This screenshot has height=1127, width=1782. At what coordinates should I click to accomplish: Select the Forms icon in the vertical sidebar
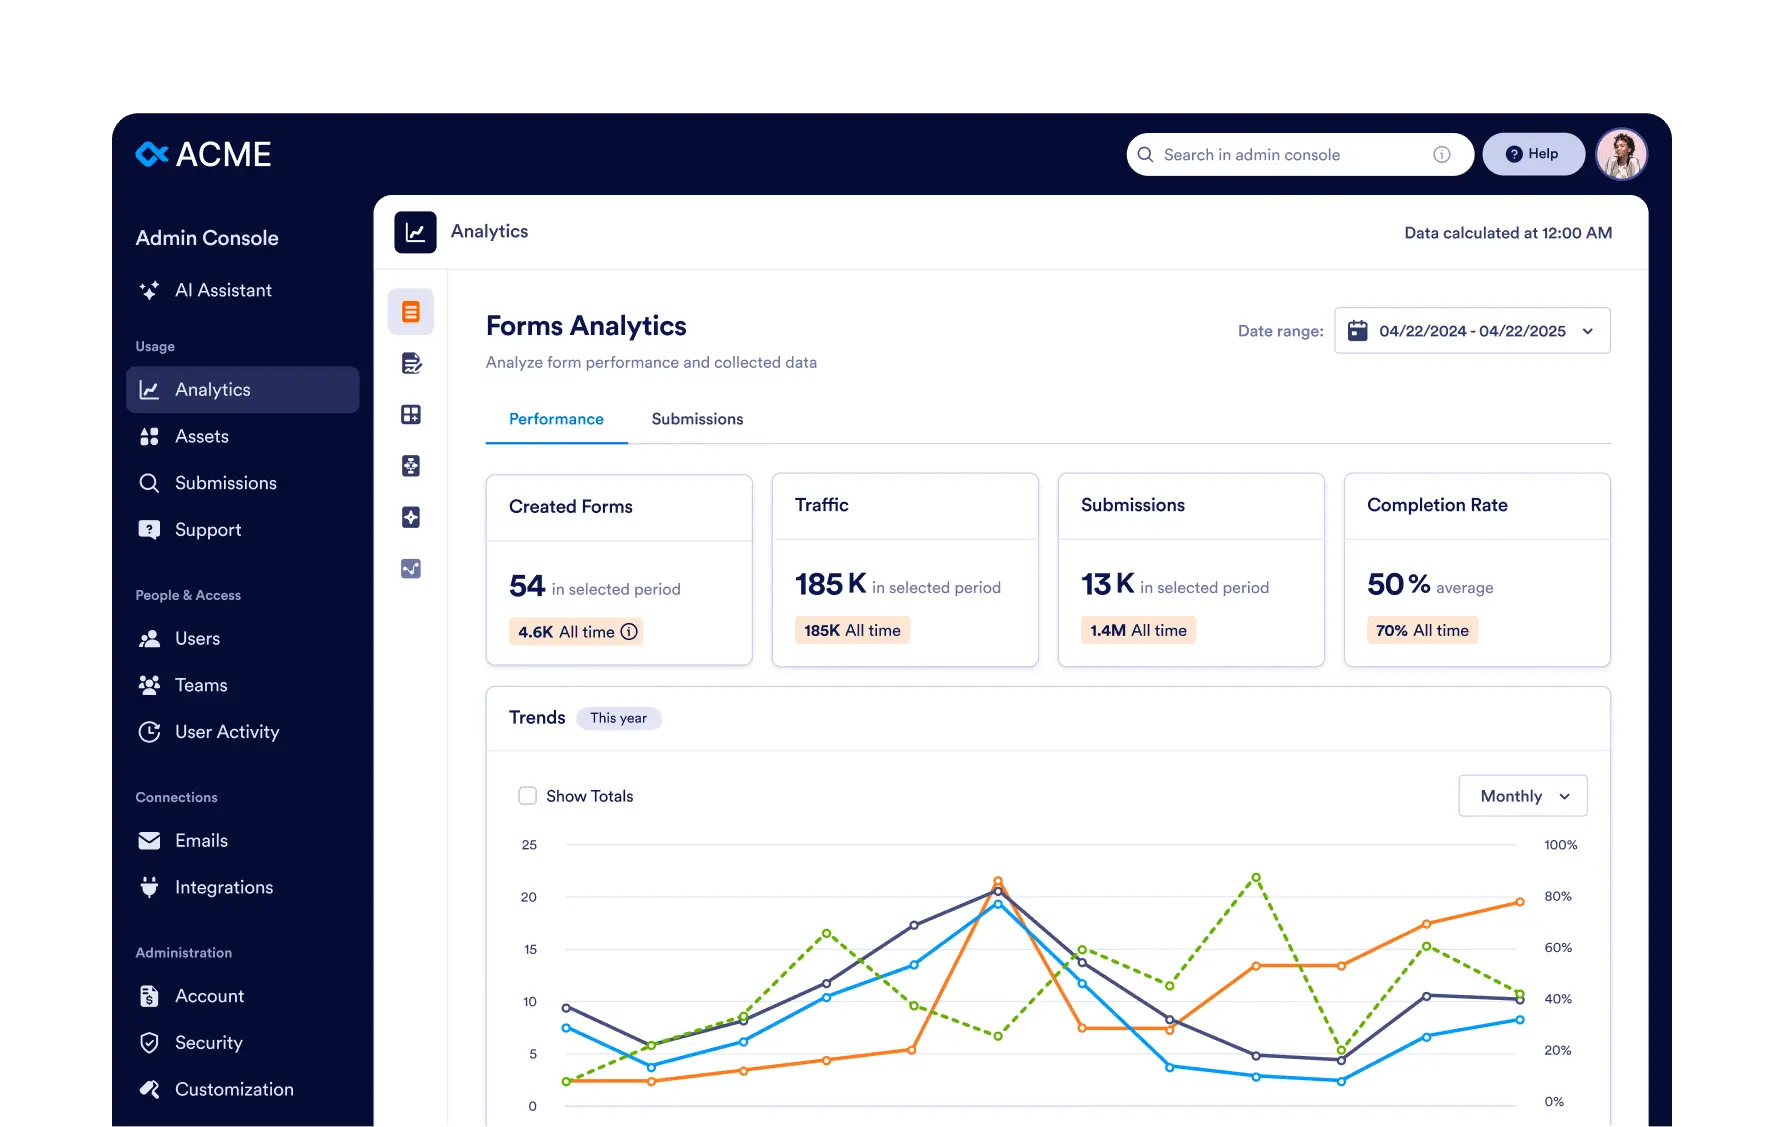coord(411,311)
